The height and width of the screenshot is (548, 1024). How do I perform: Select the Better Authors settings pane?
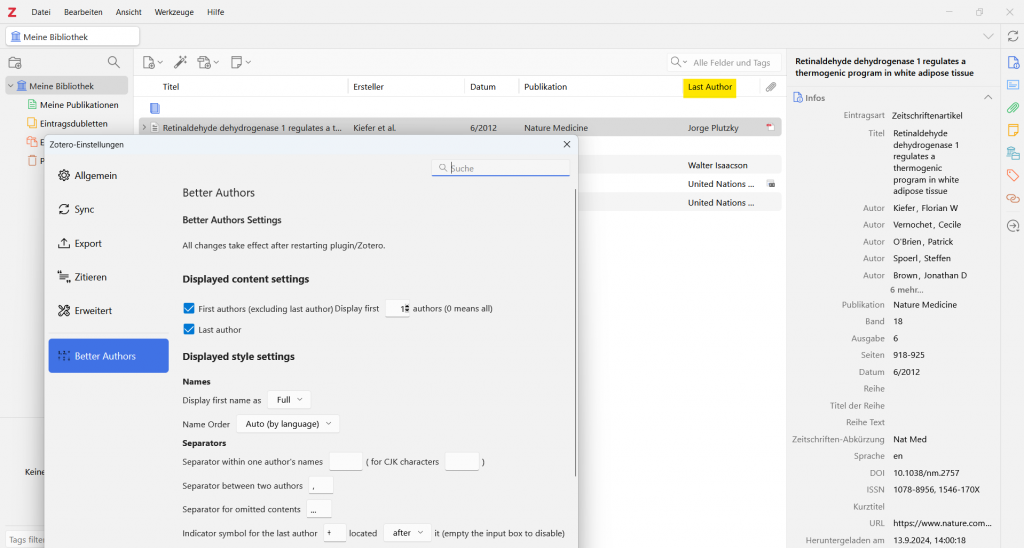coord(108,356)
